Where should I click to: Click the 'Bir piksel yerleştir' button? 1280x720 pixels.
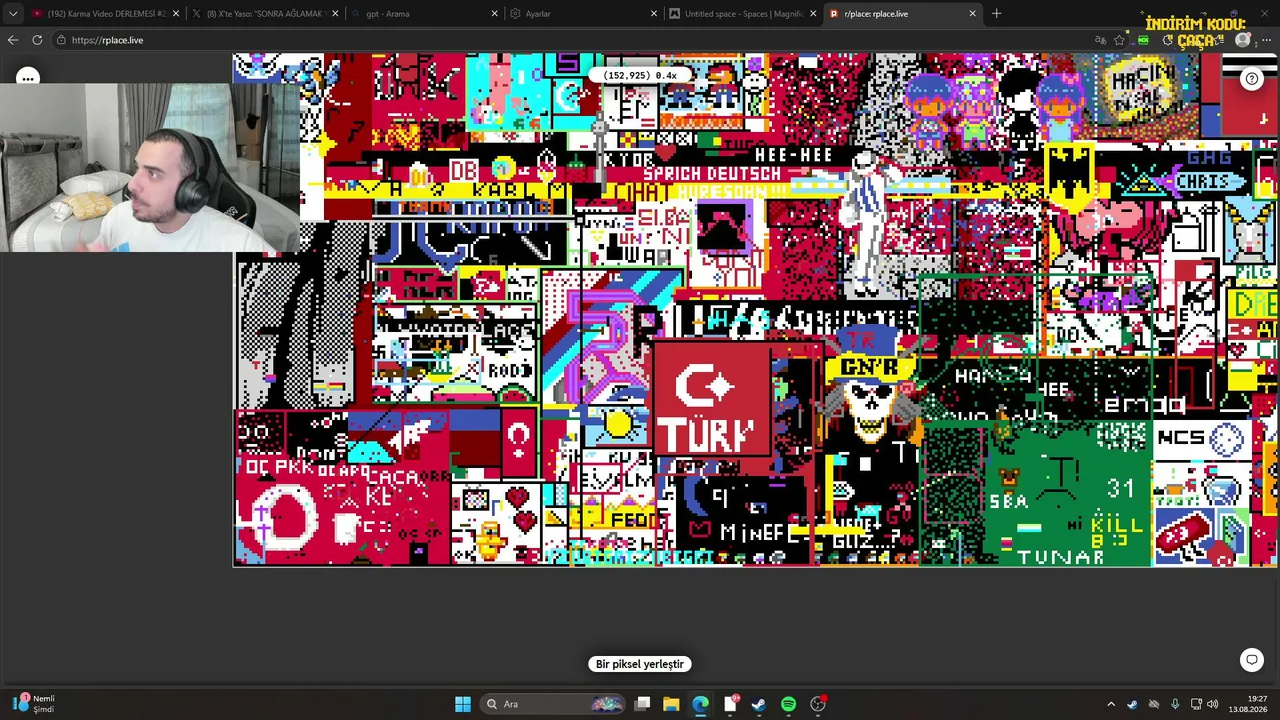click(x=640, y=664)
